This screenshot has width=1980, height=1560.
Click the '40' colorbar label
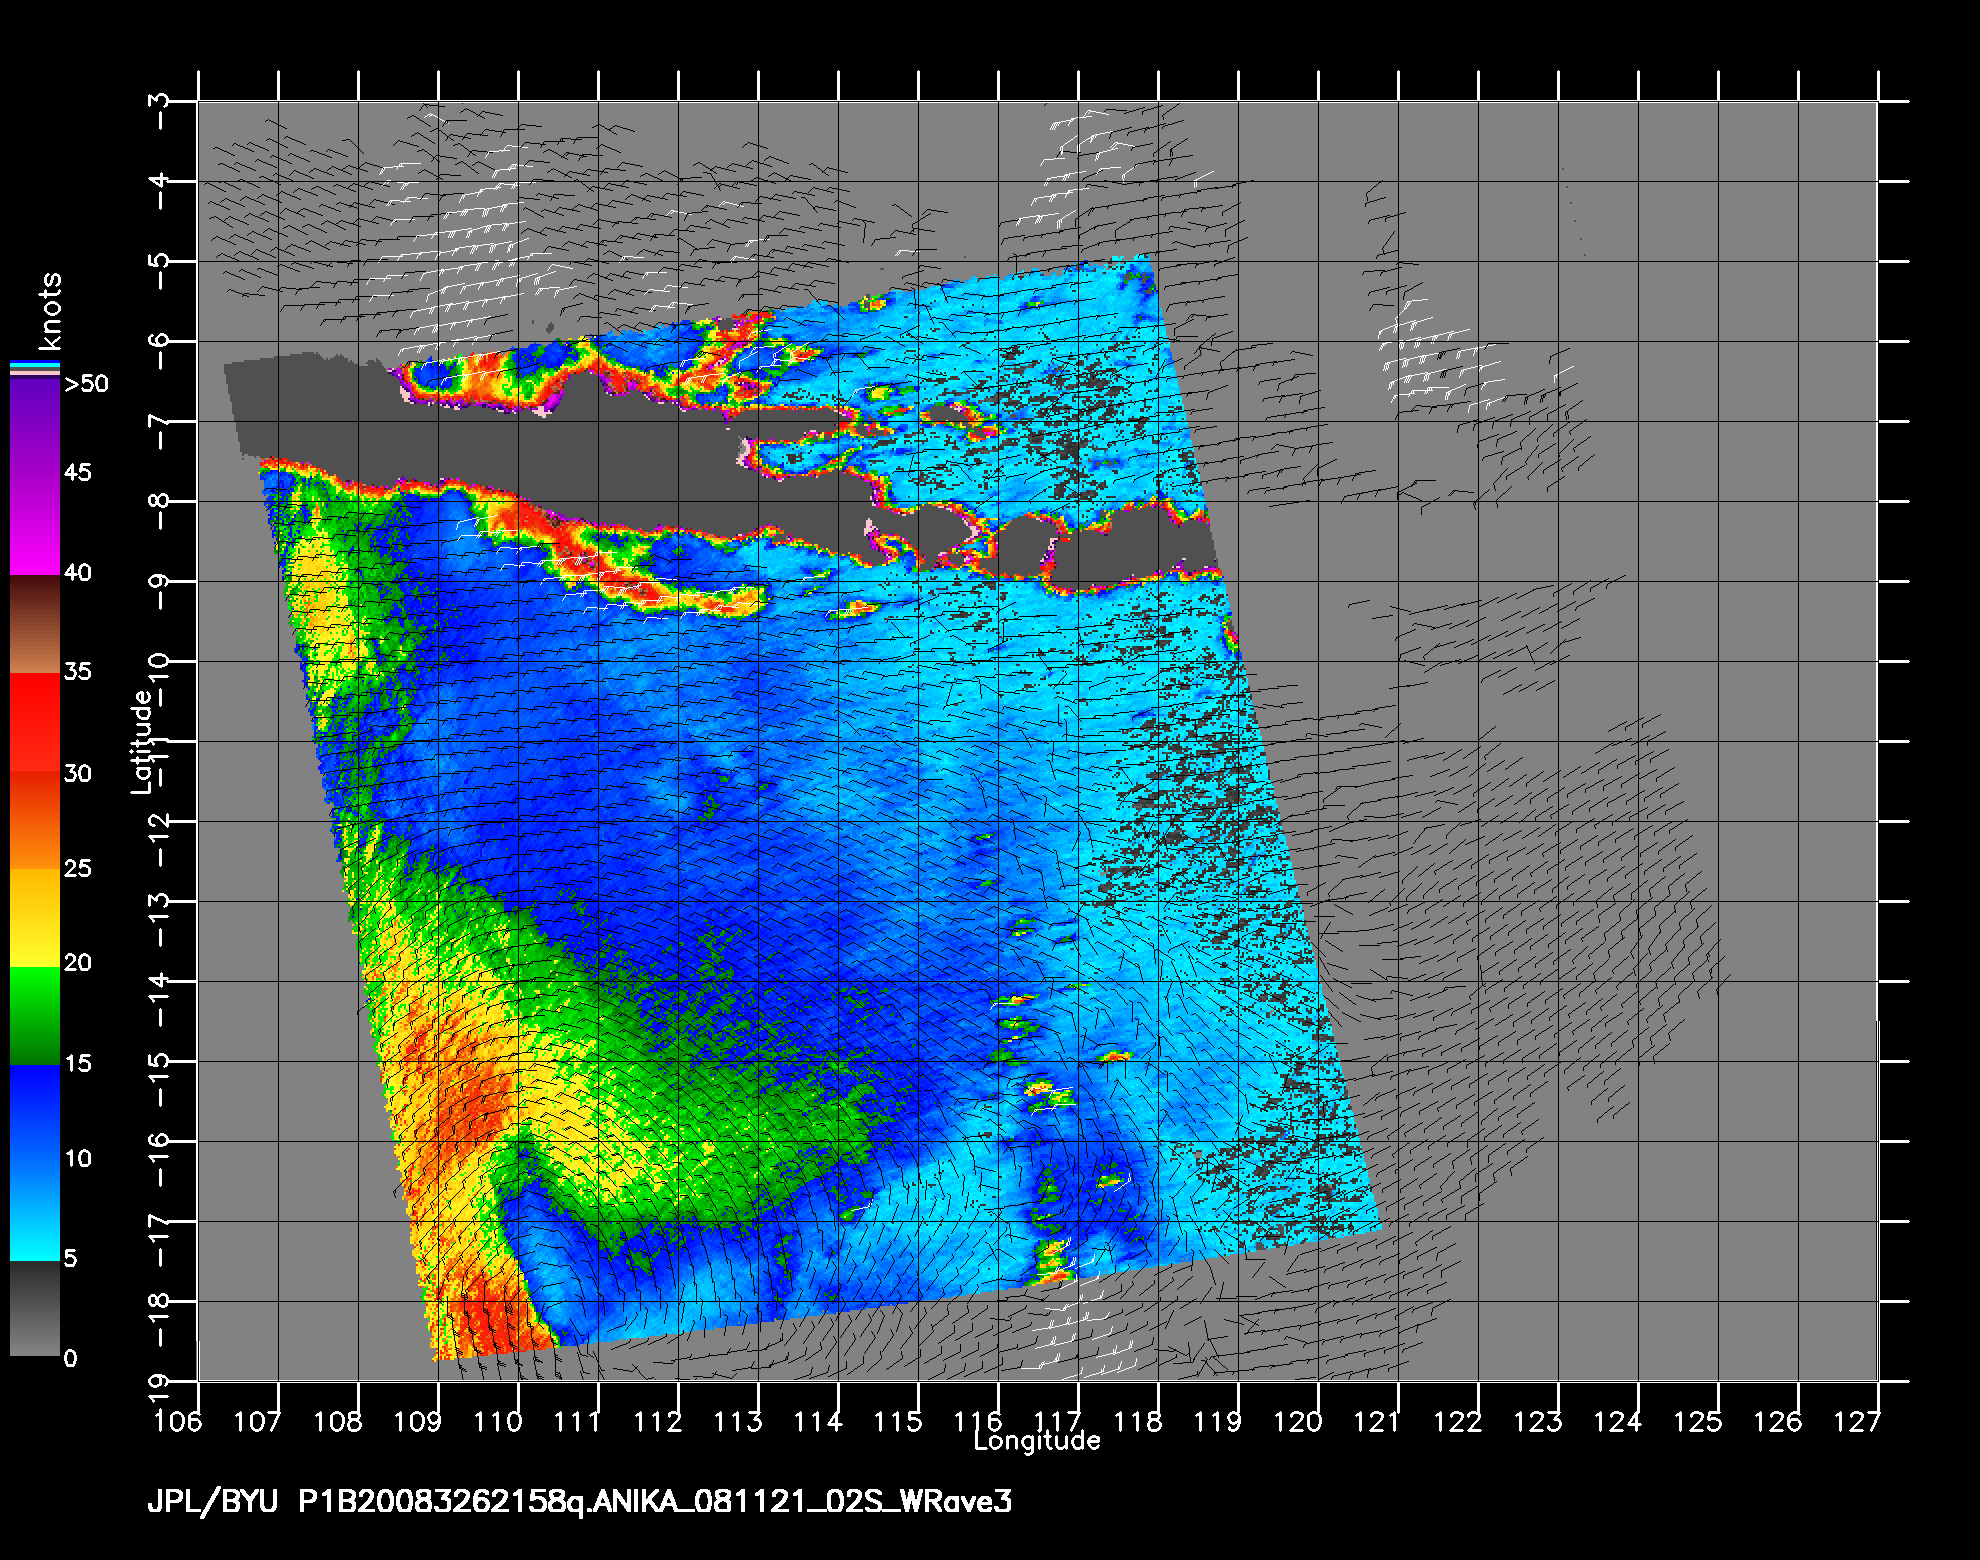click(78, 573)
